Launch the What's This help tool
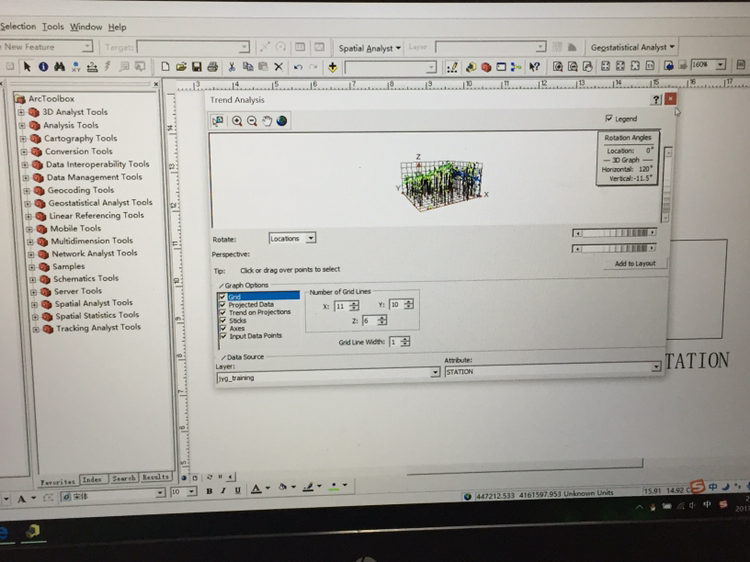This screenshot has width=750, height=562. coord(534,67)
